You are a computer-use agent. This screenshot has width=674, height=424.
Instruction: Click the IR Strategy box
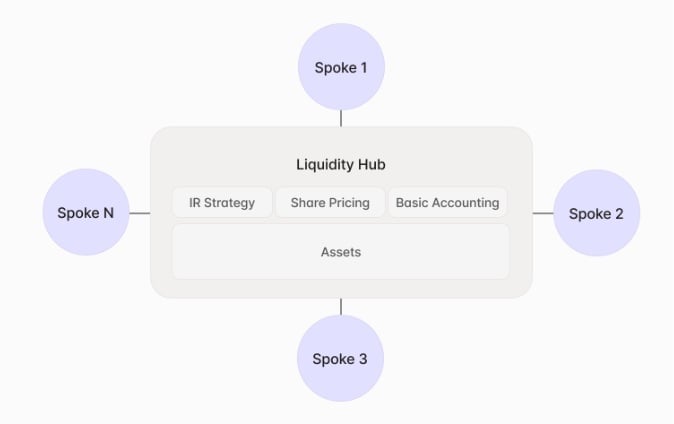222,202
